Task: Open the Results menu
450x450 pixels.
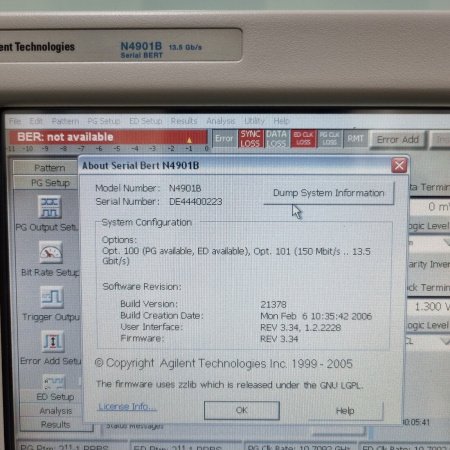Action: (x=184, y=121)
